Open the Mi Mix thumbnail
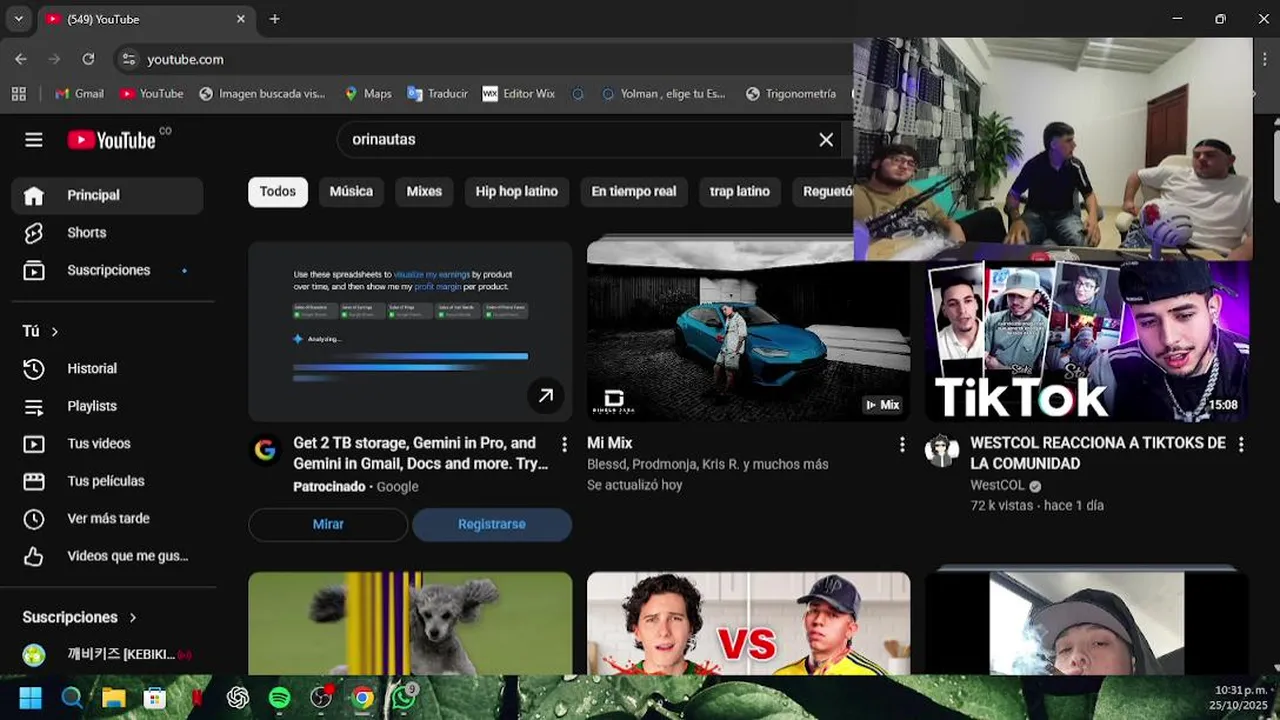 point(748,329)
